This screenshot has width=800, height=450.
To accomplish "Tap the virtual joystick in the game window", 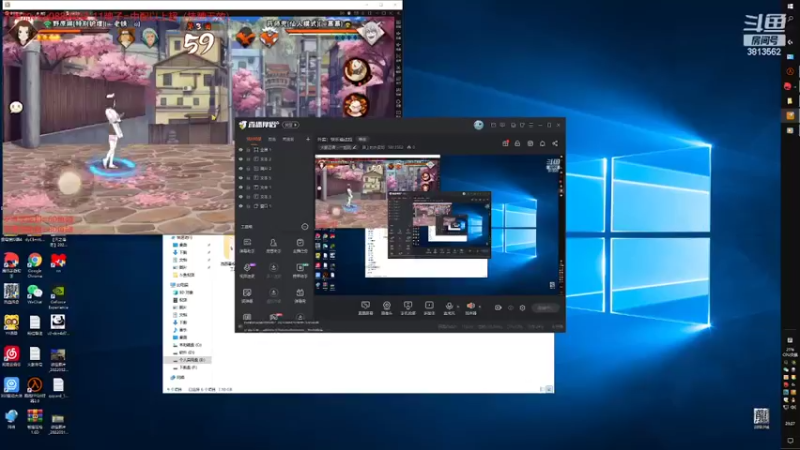I will [x=69, y=183].
